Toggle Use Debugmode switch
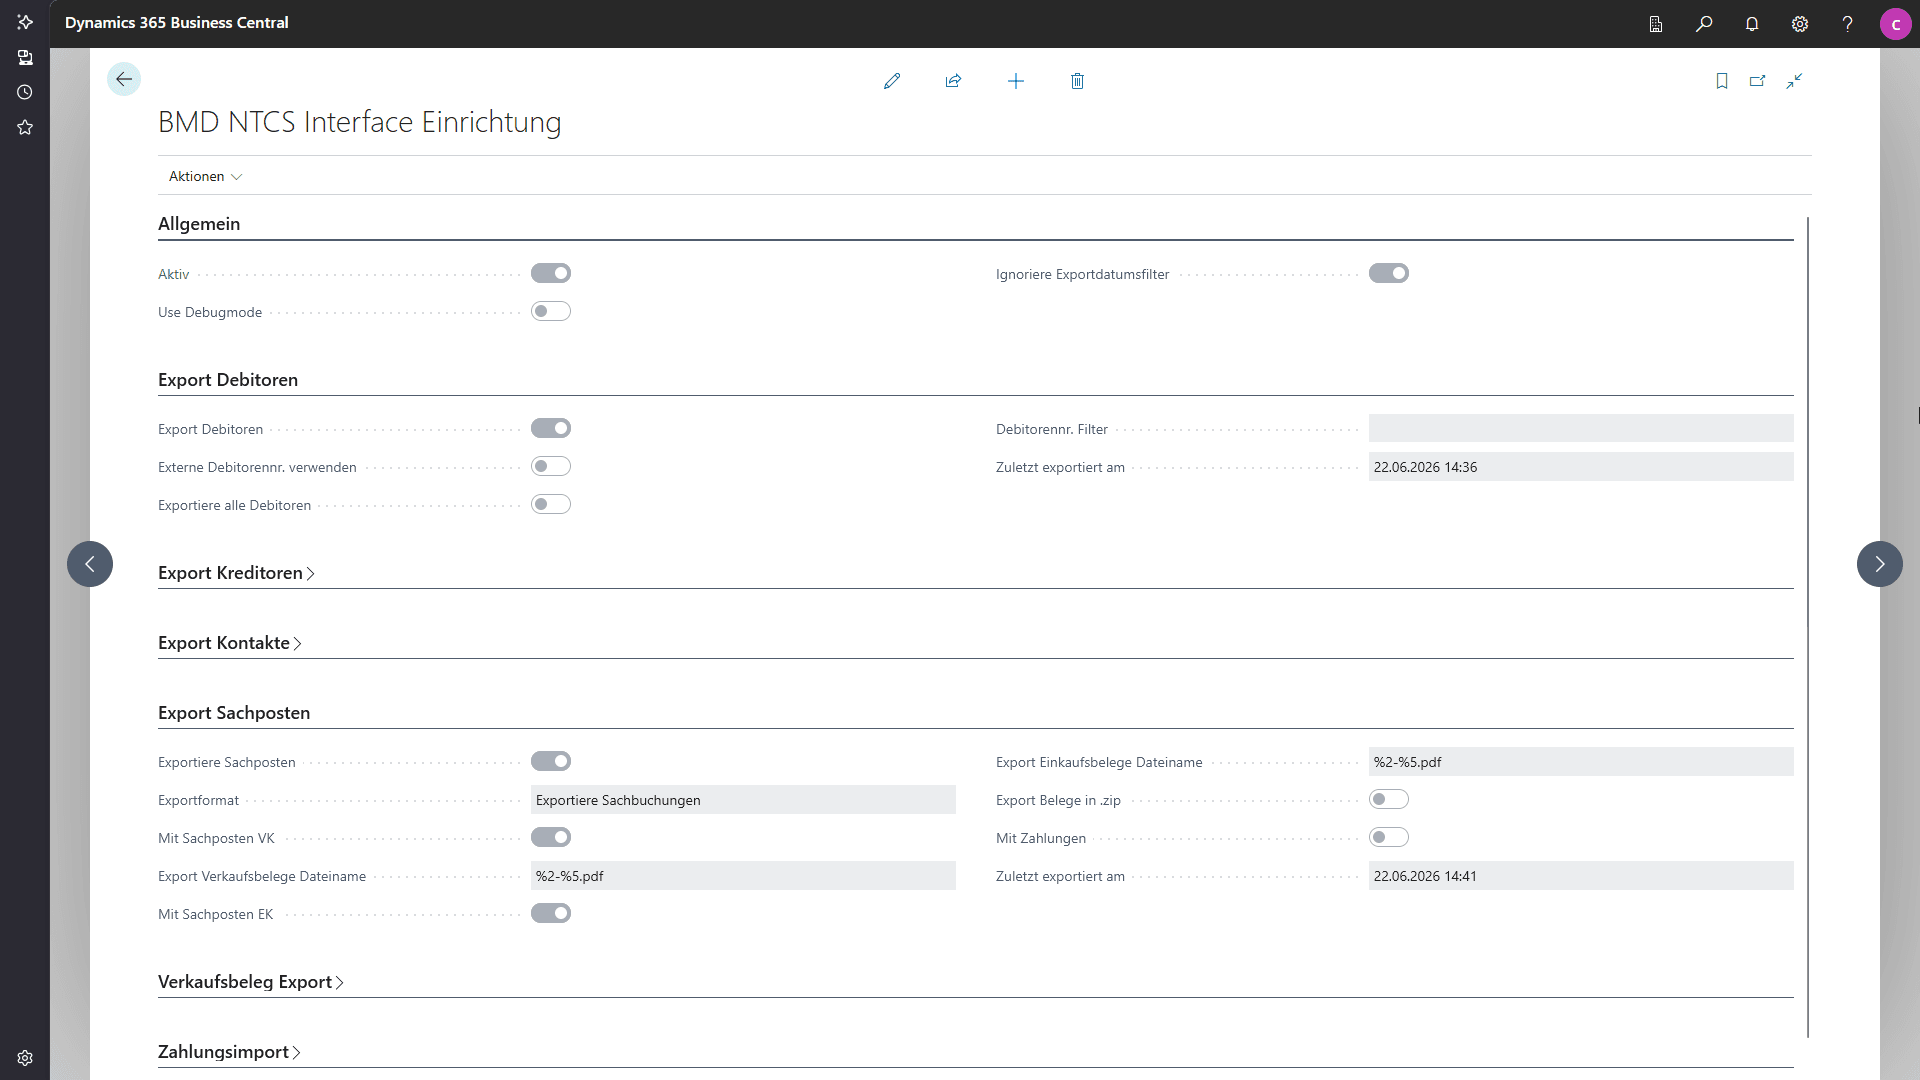 pyautogui.click(x=551, y=311)
